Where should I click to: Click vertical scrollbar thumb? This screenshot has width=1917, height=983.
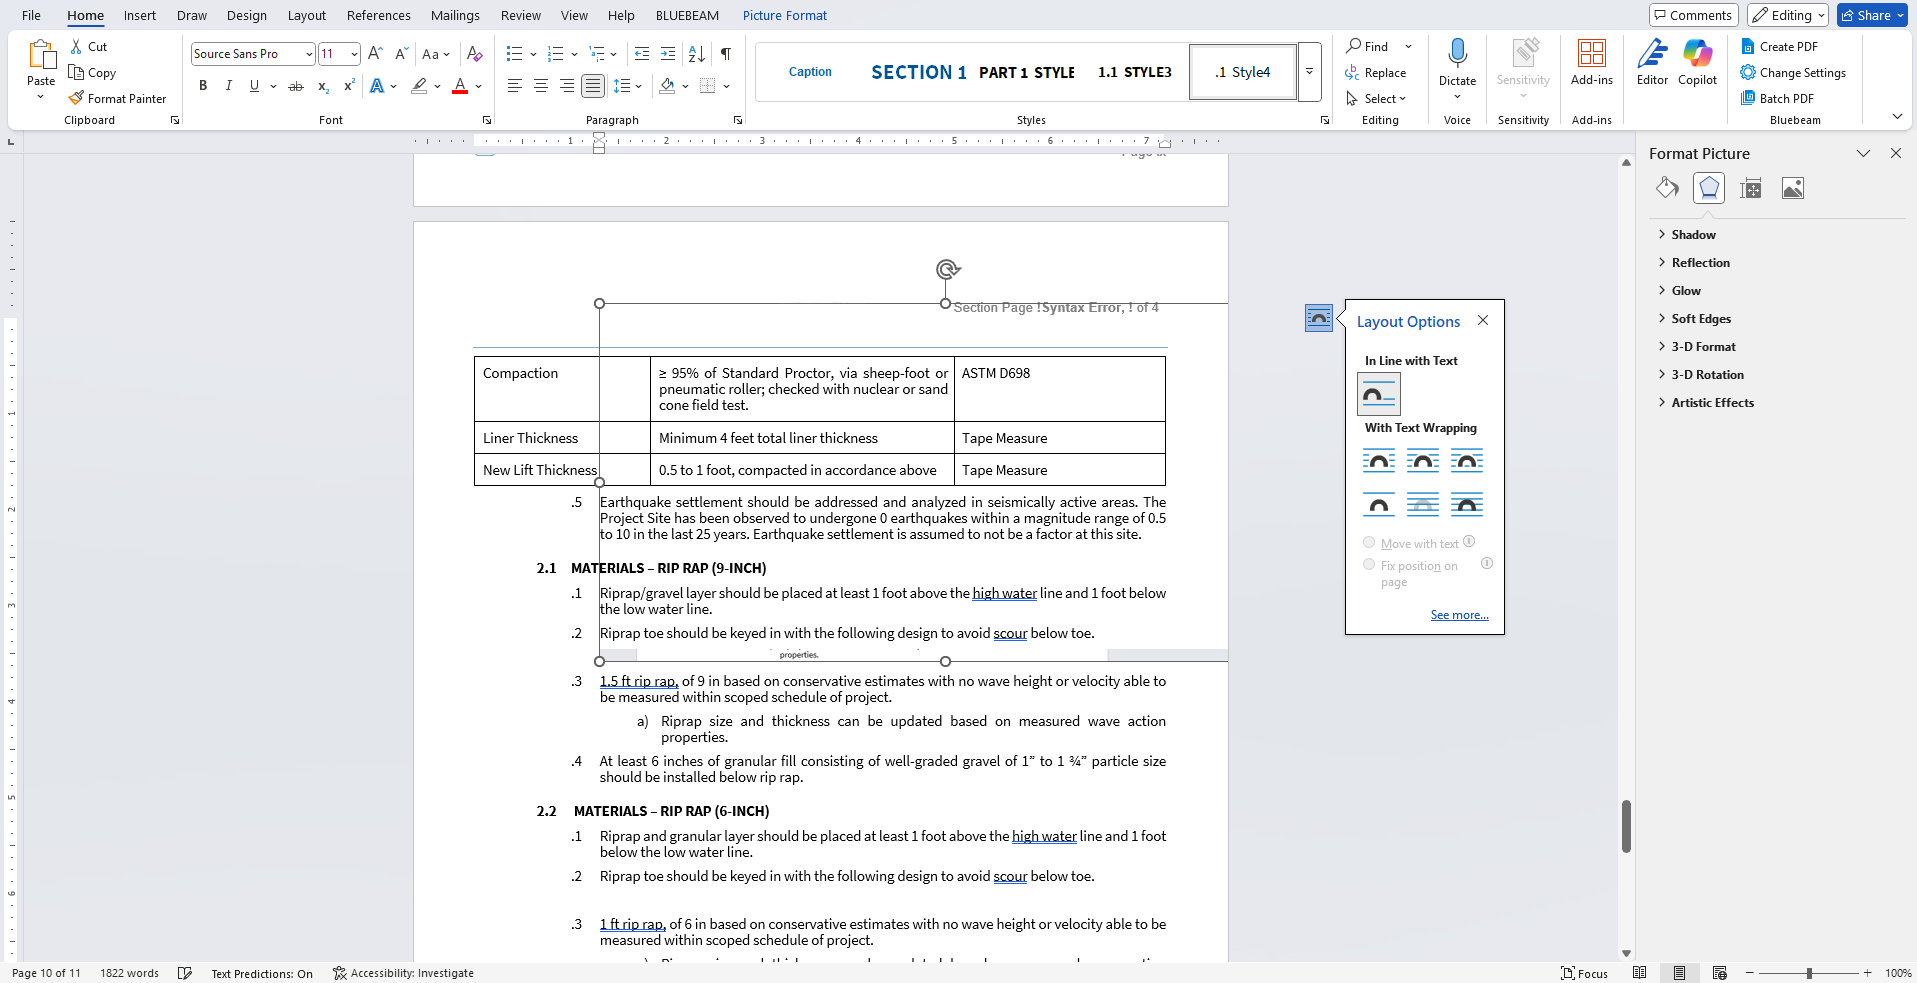pos(1627,826)
